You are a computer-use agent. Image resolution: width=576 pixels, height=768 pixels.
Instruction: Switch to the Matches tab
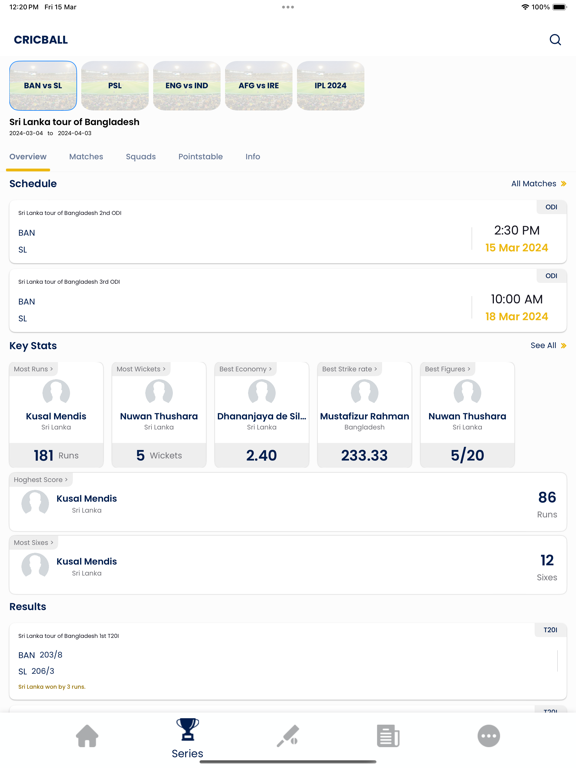(86, 157)
